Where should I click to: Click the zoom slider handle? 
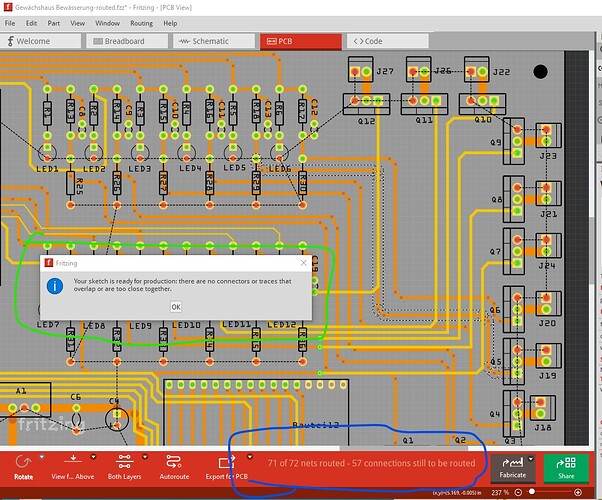point(532,492)
